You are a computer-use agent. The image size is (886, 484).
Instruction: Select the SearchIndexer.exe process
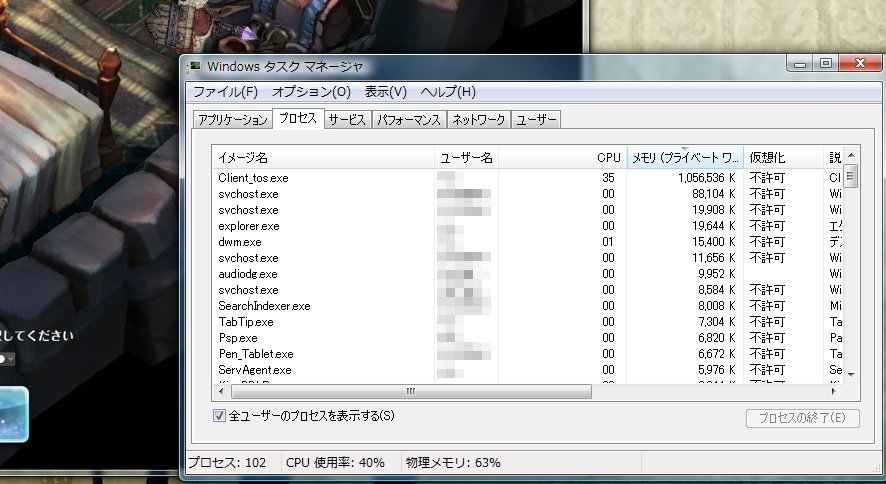tap(528, 306)
